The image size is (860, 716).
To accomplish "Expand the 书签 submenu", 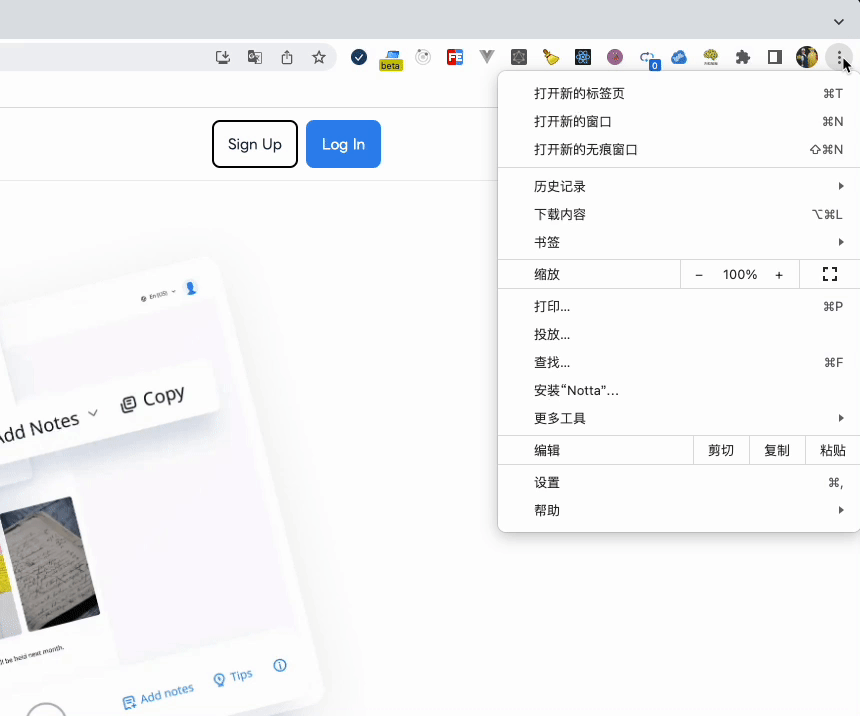I will pos(679,243).
